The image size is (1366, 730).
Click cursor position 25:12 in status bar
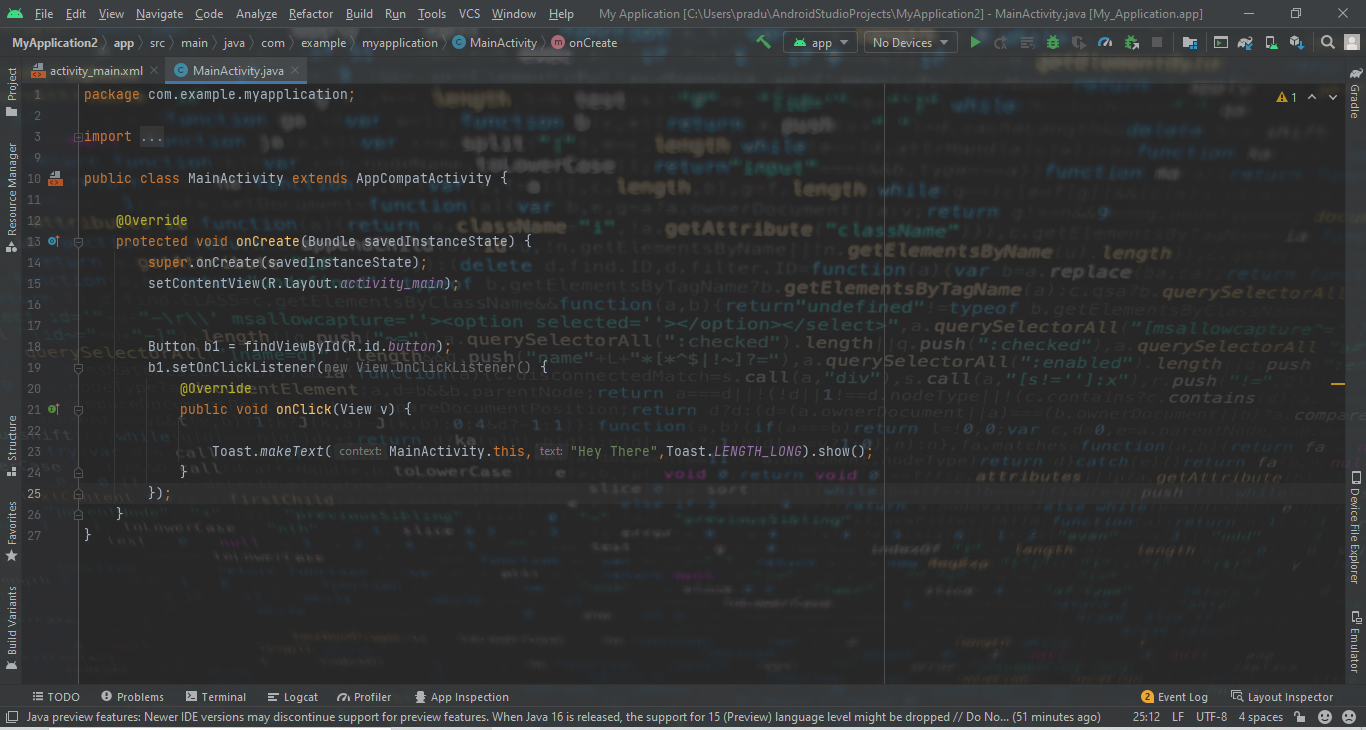tap(1146, 717)
